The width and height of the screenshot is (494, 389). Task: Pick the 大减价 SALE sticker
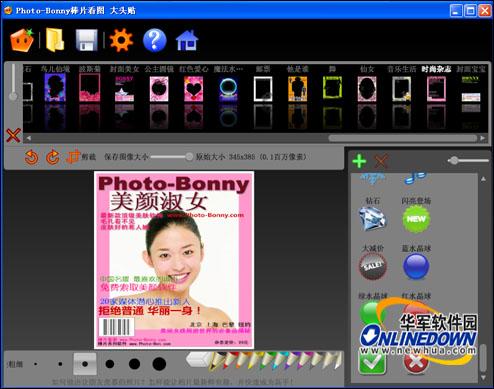click(x=373, y=266)
